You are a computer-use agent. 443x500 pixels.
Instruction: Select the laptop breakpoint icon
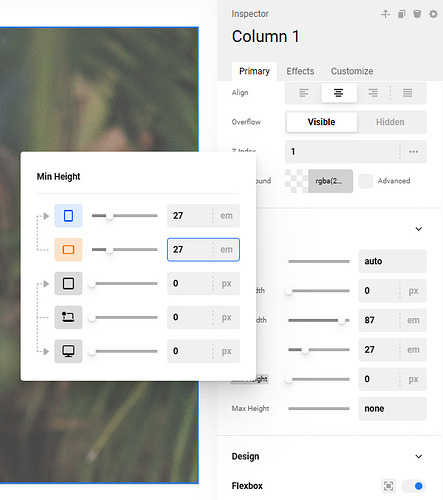click(68, 317)
